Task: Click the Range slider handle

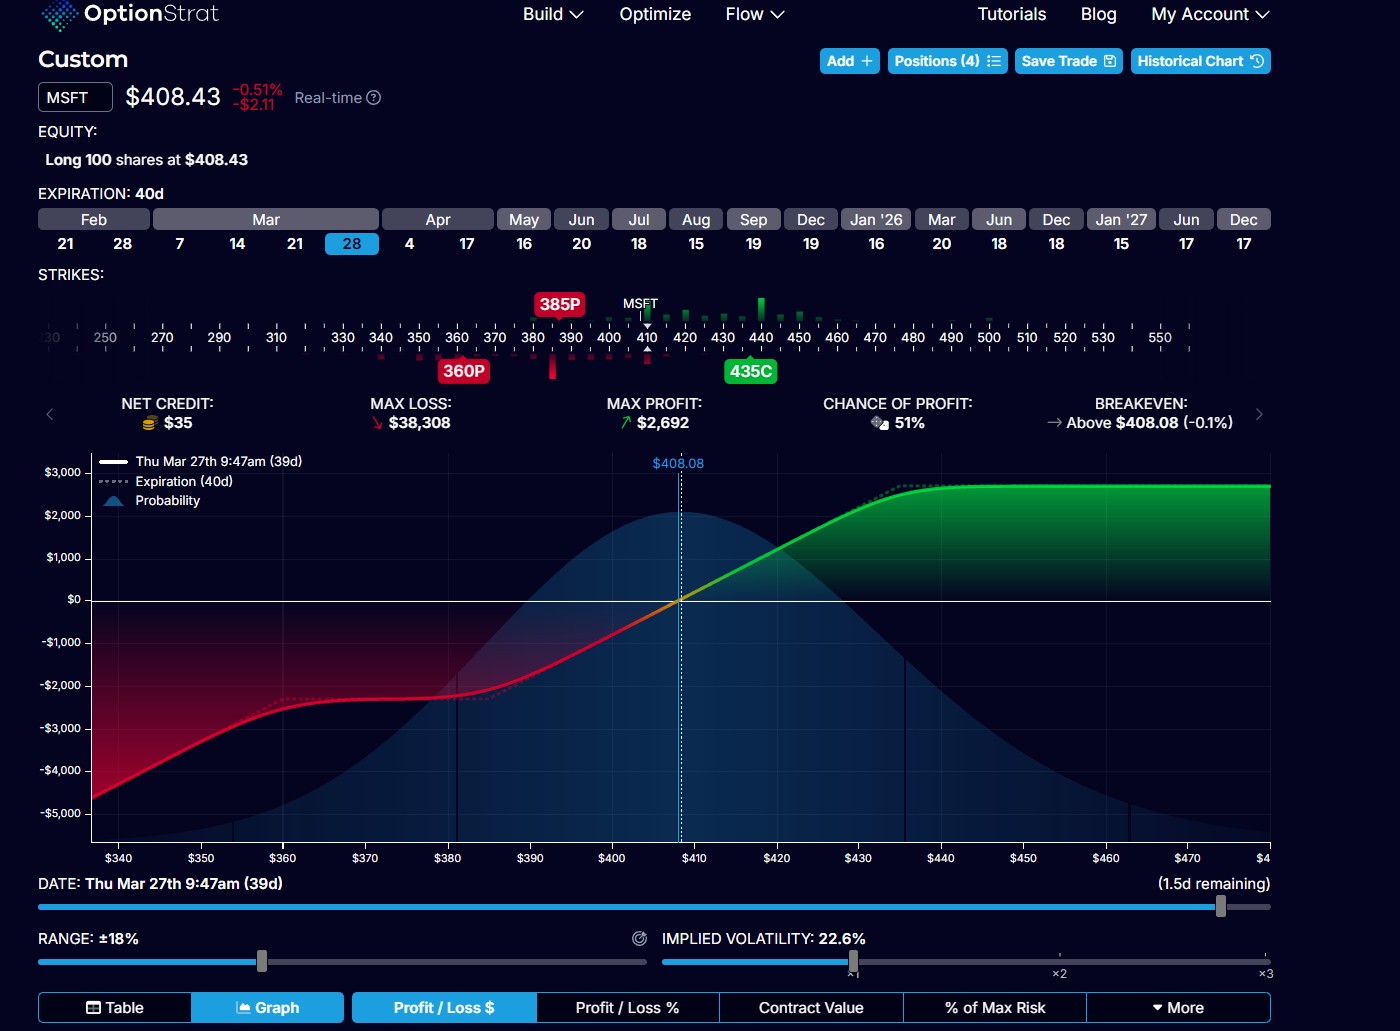Action: click(262, 961)
